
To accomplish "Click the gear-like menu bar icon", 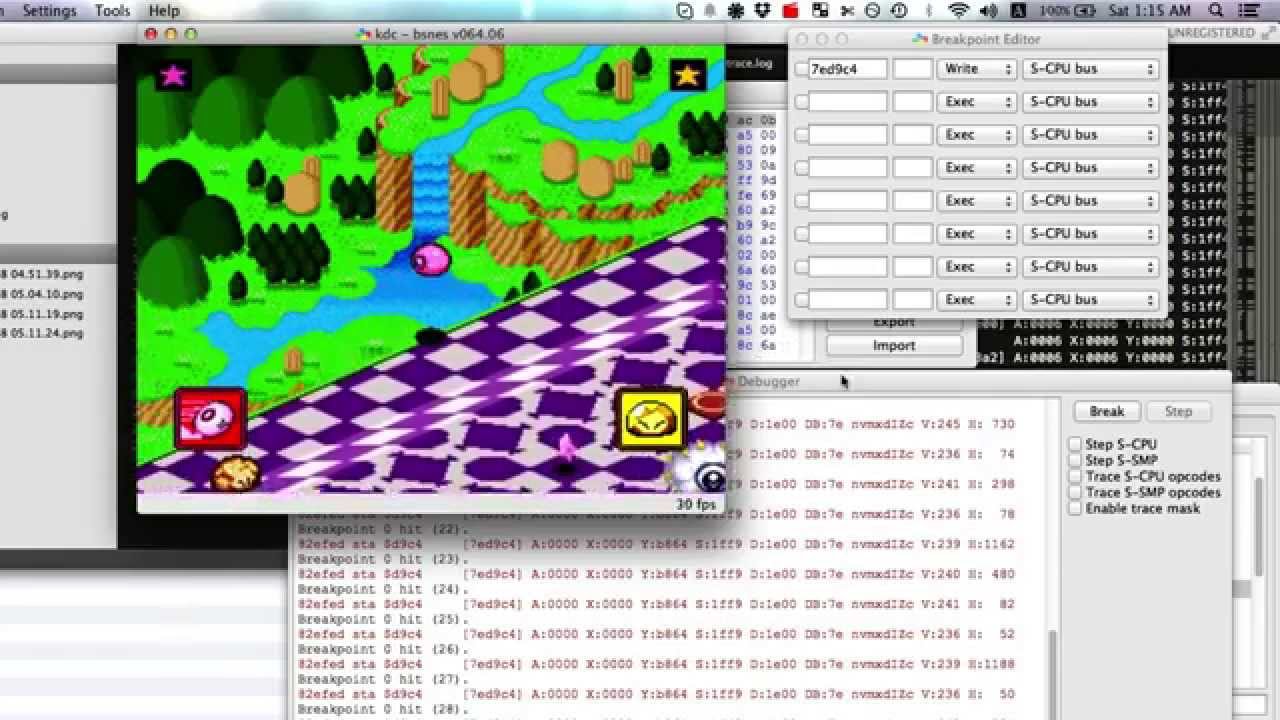I will [x=737, y=11].
